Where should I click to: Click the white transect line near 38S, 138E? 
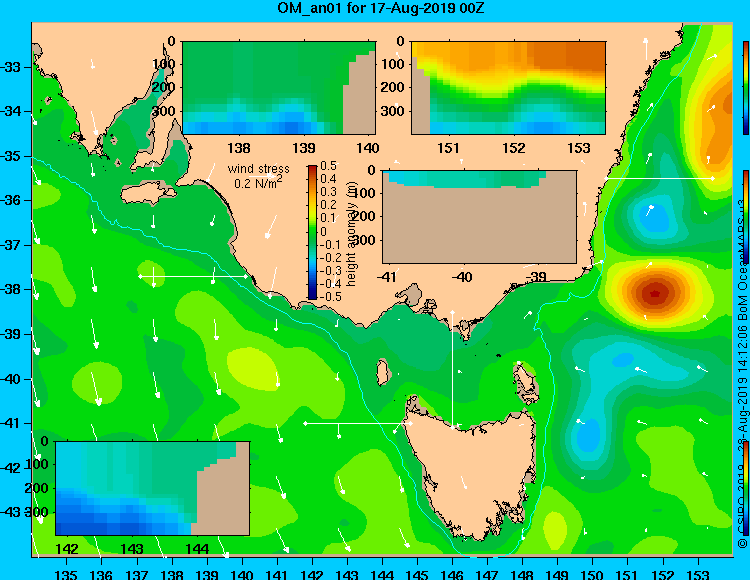point(193,276)
